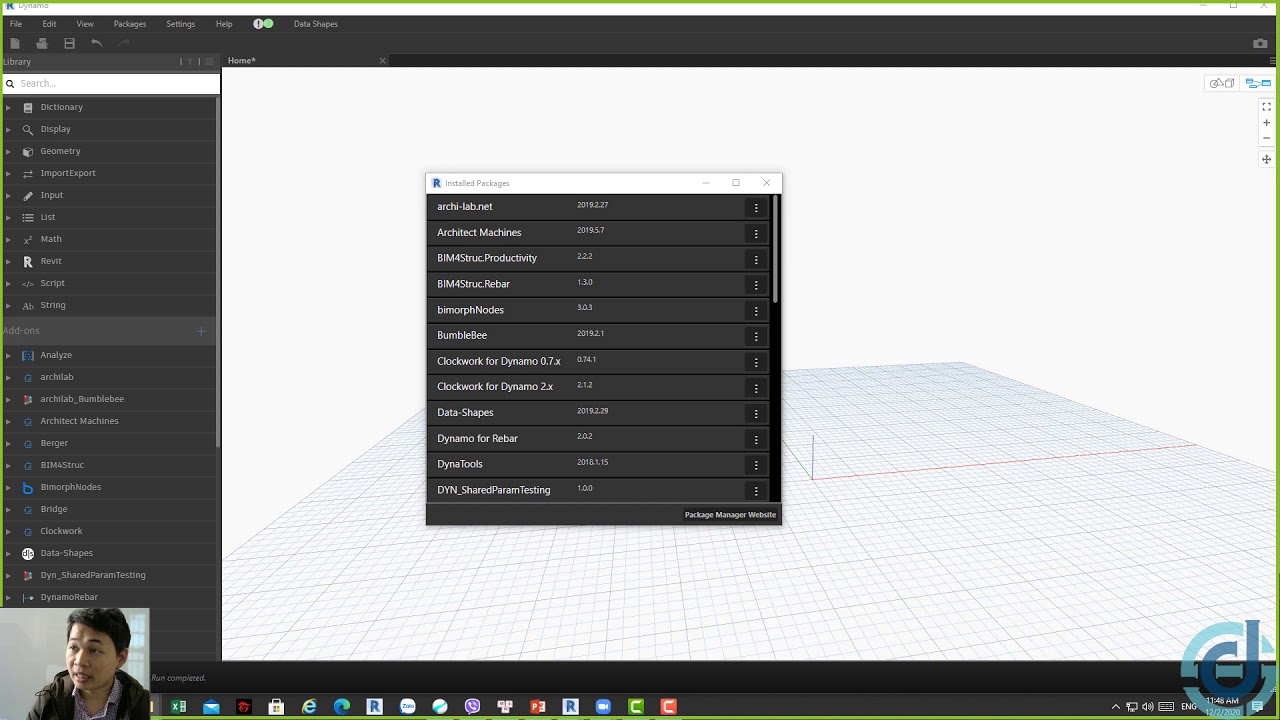The width and height of the screenshot is (1280, 720).
Task: Switch to 3D geometry background preview
Action: (1222, 83)
